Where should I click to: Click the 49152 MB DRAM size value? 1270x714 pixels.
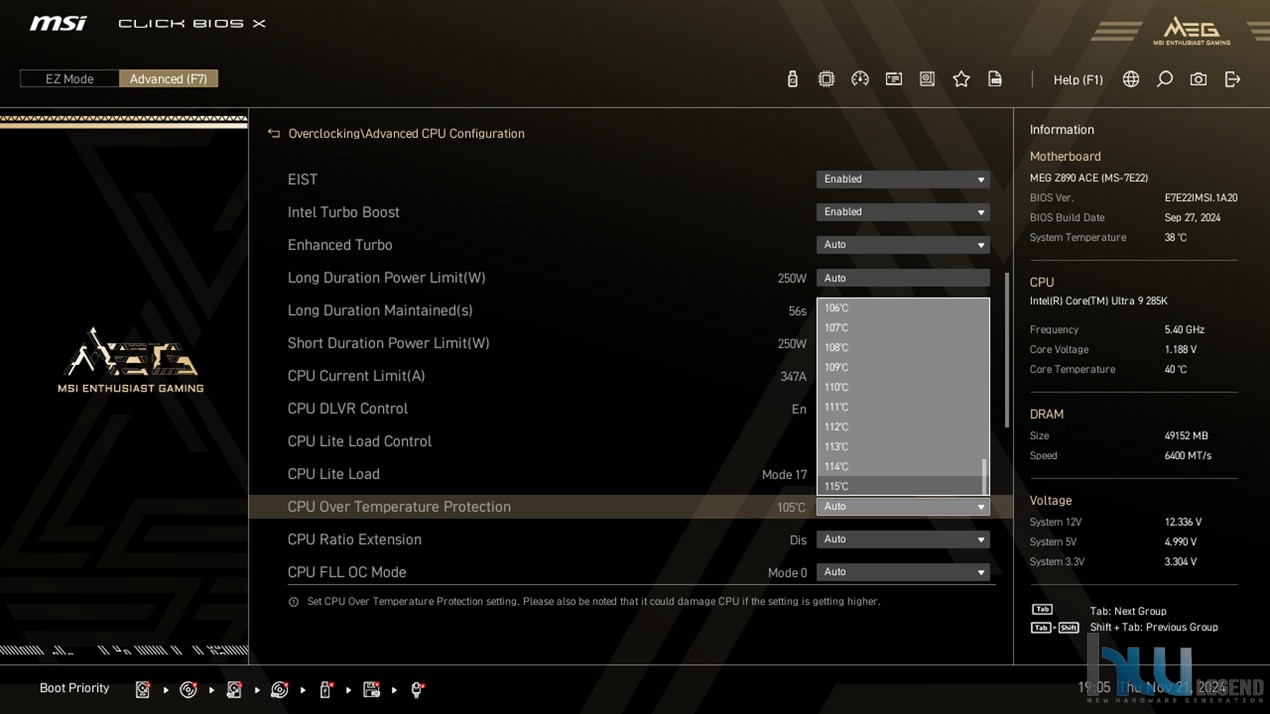click(x=1186, y=436)
